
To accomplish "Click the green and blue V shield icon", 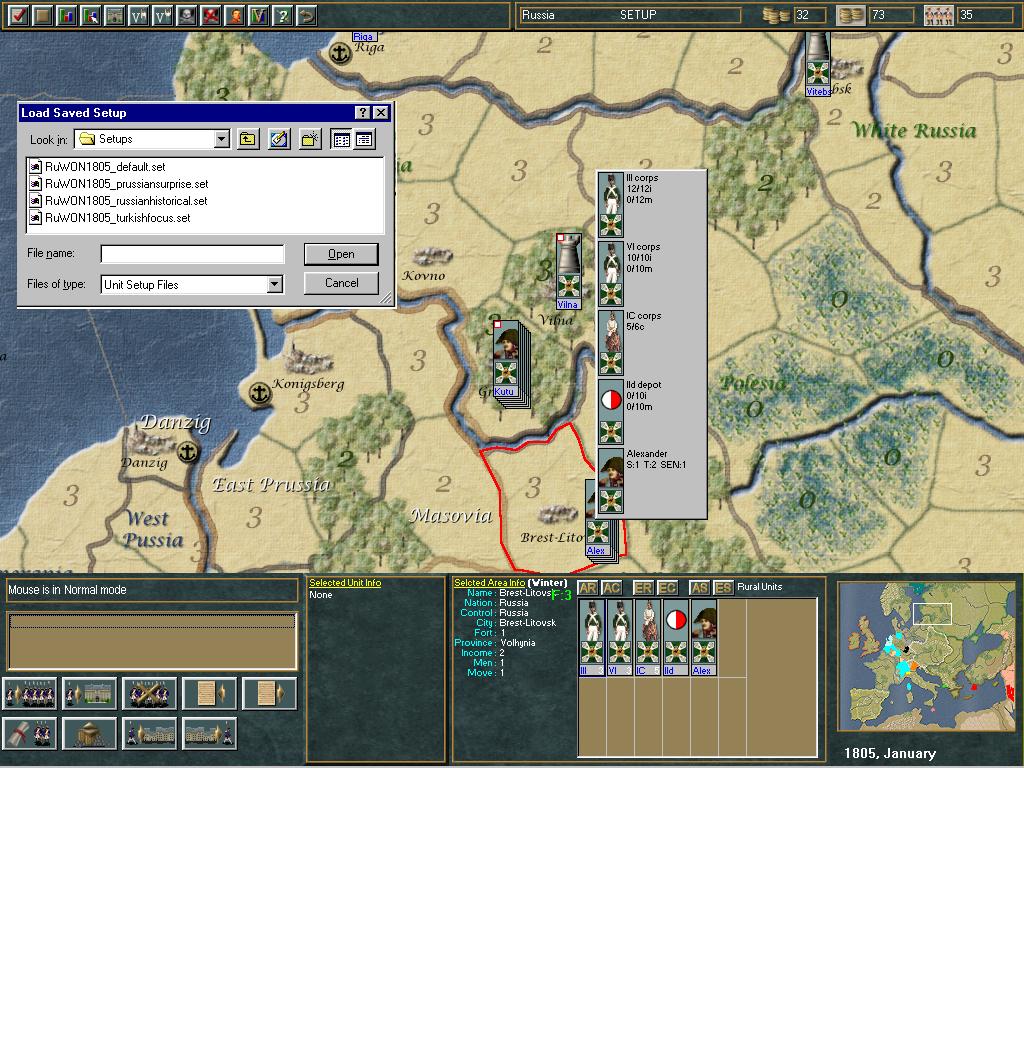I will pyautogui.click(x=259, y=15).
